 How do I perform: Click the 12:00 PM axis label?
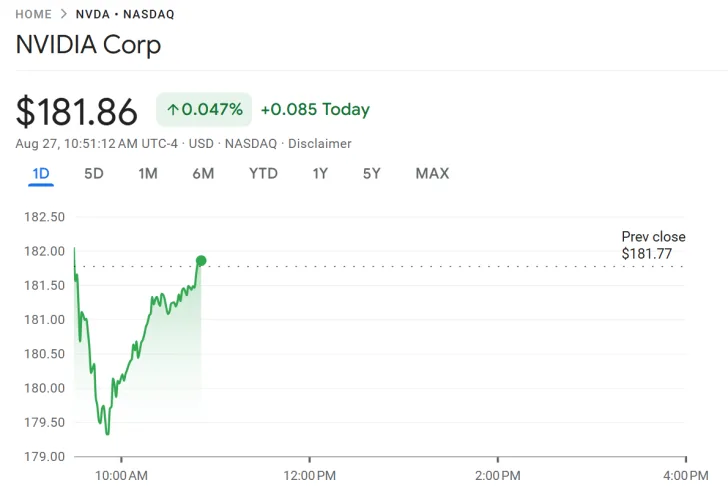pos(309,474)
